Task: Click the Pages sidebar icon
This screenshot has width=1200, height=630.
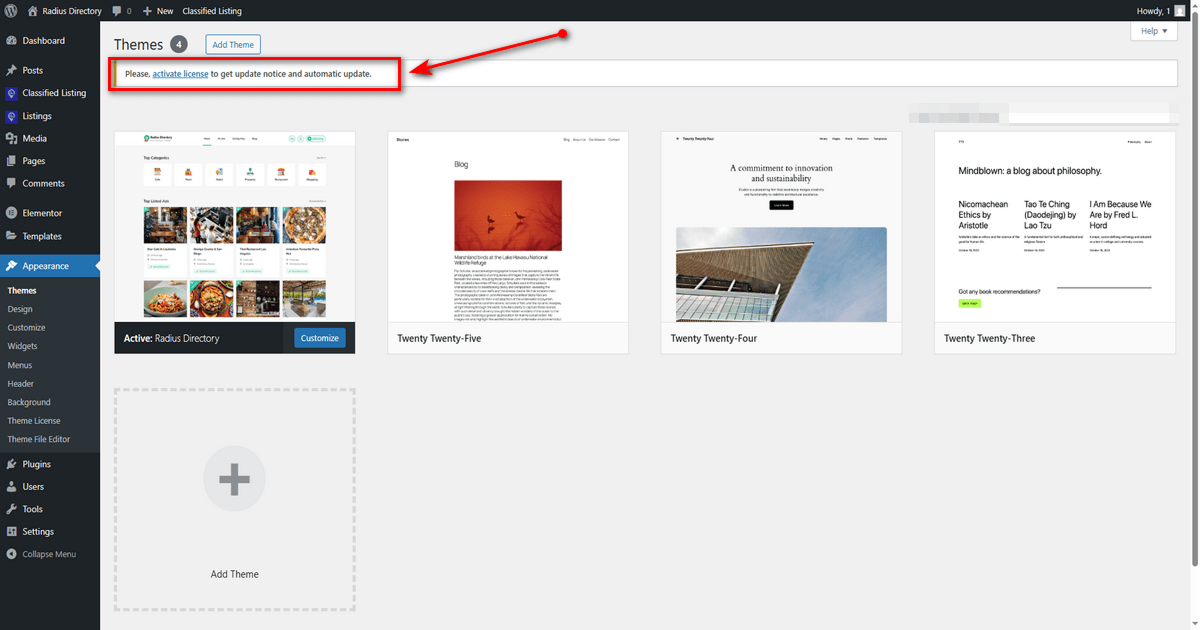Action: 11,161
